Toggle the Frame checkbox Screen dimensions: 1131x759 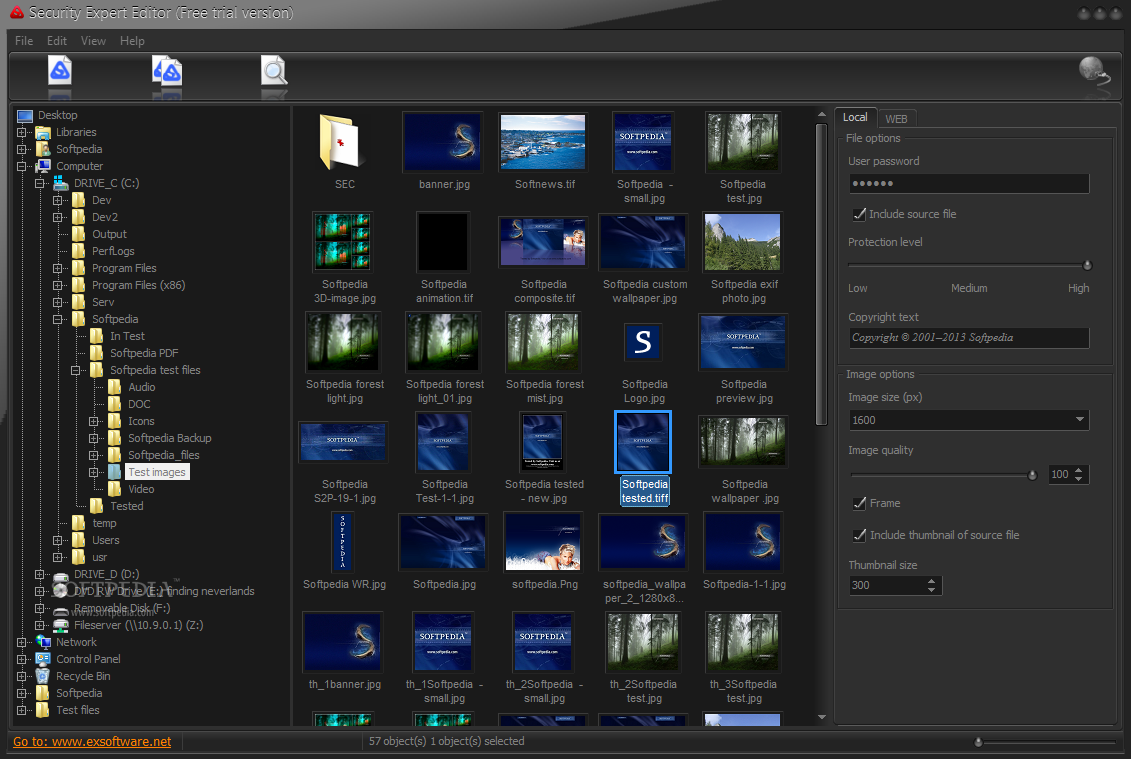point(859,503)
